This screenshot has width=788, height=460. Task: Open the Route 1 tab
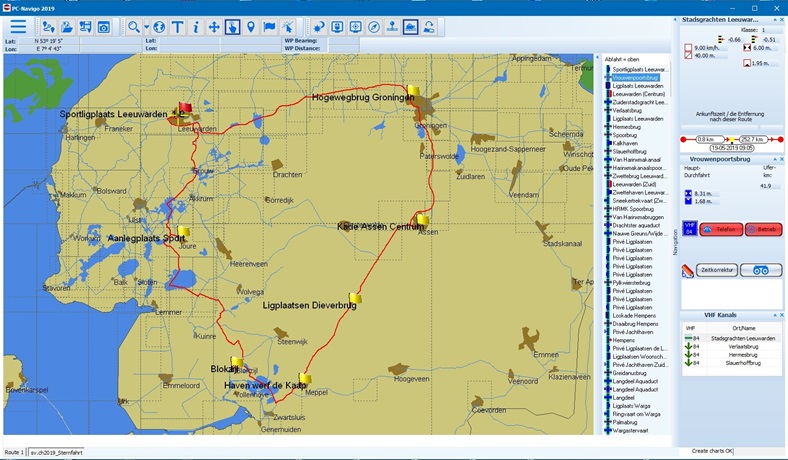click(x=14, y=453)
